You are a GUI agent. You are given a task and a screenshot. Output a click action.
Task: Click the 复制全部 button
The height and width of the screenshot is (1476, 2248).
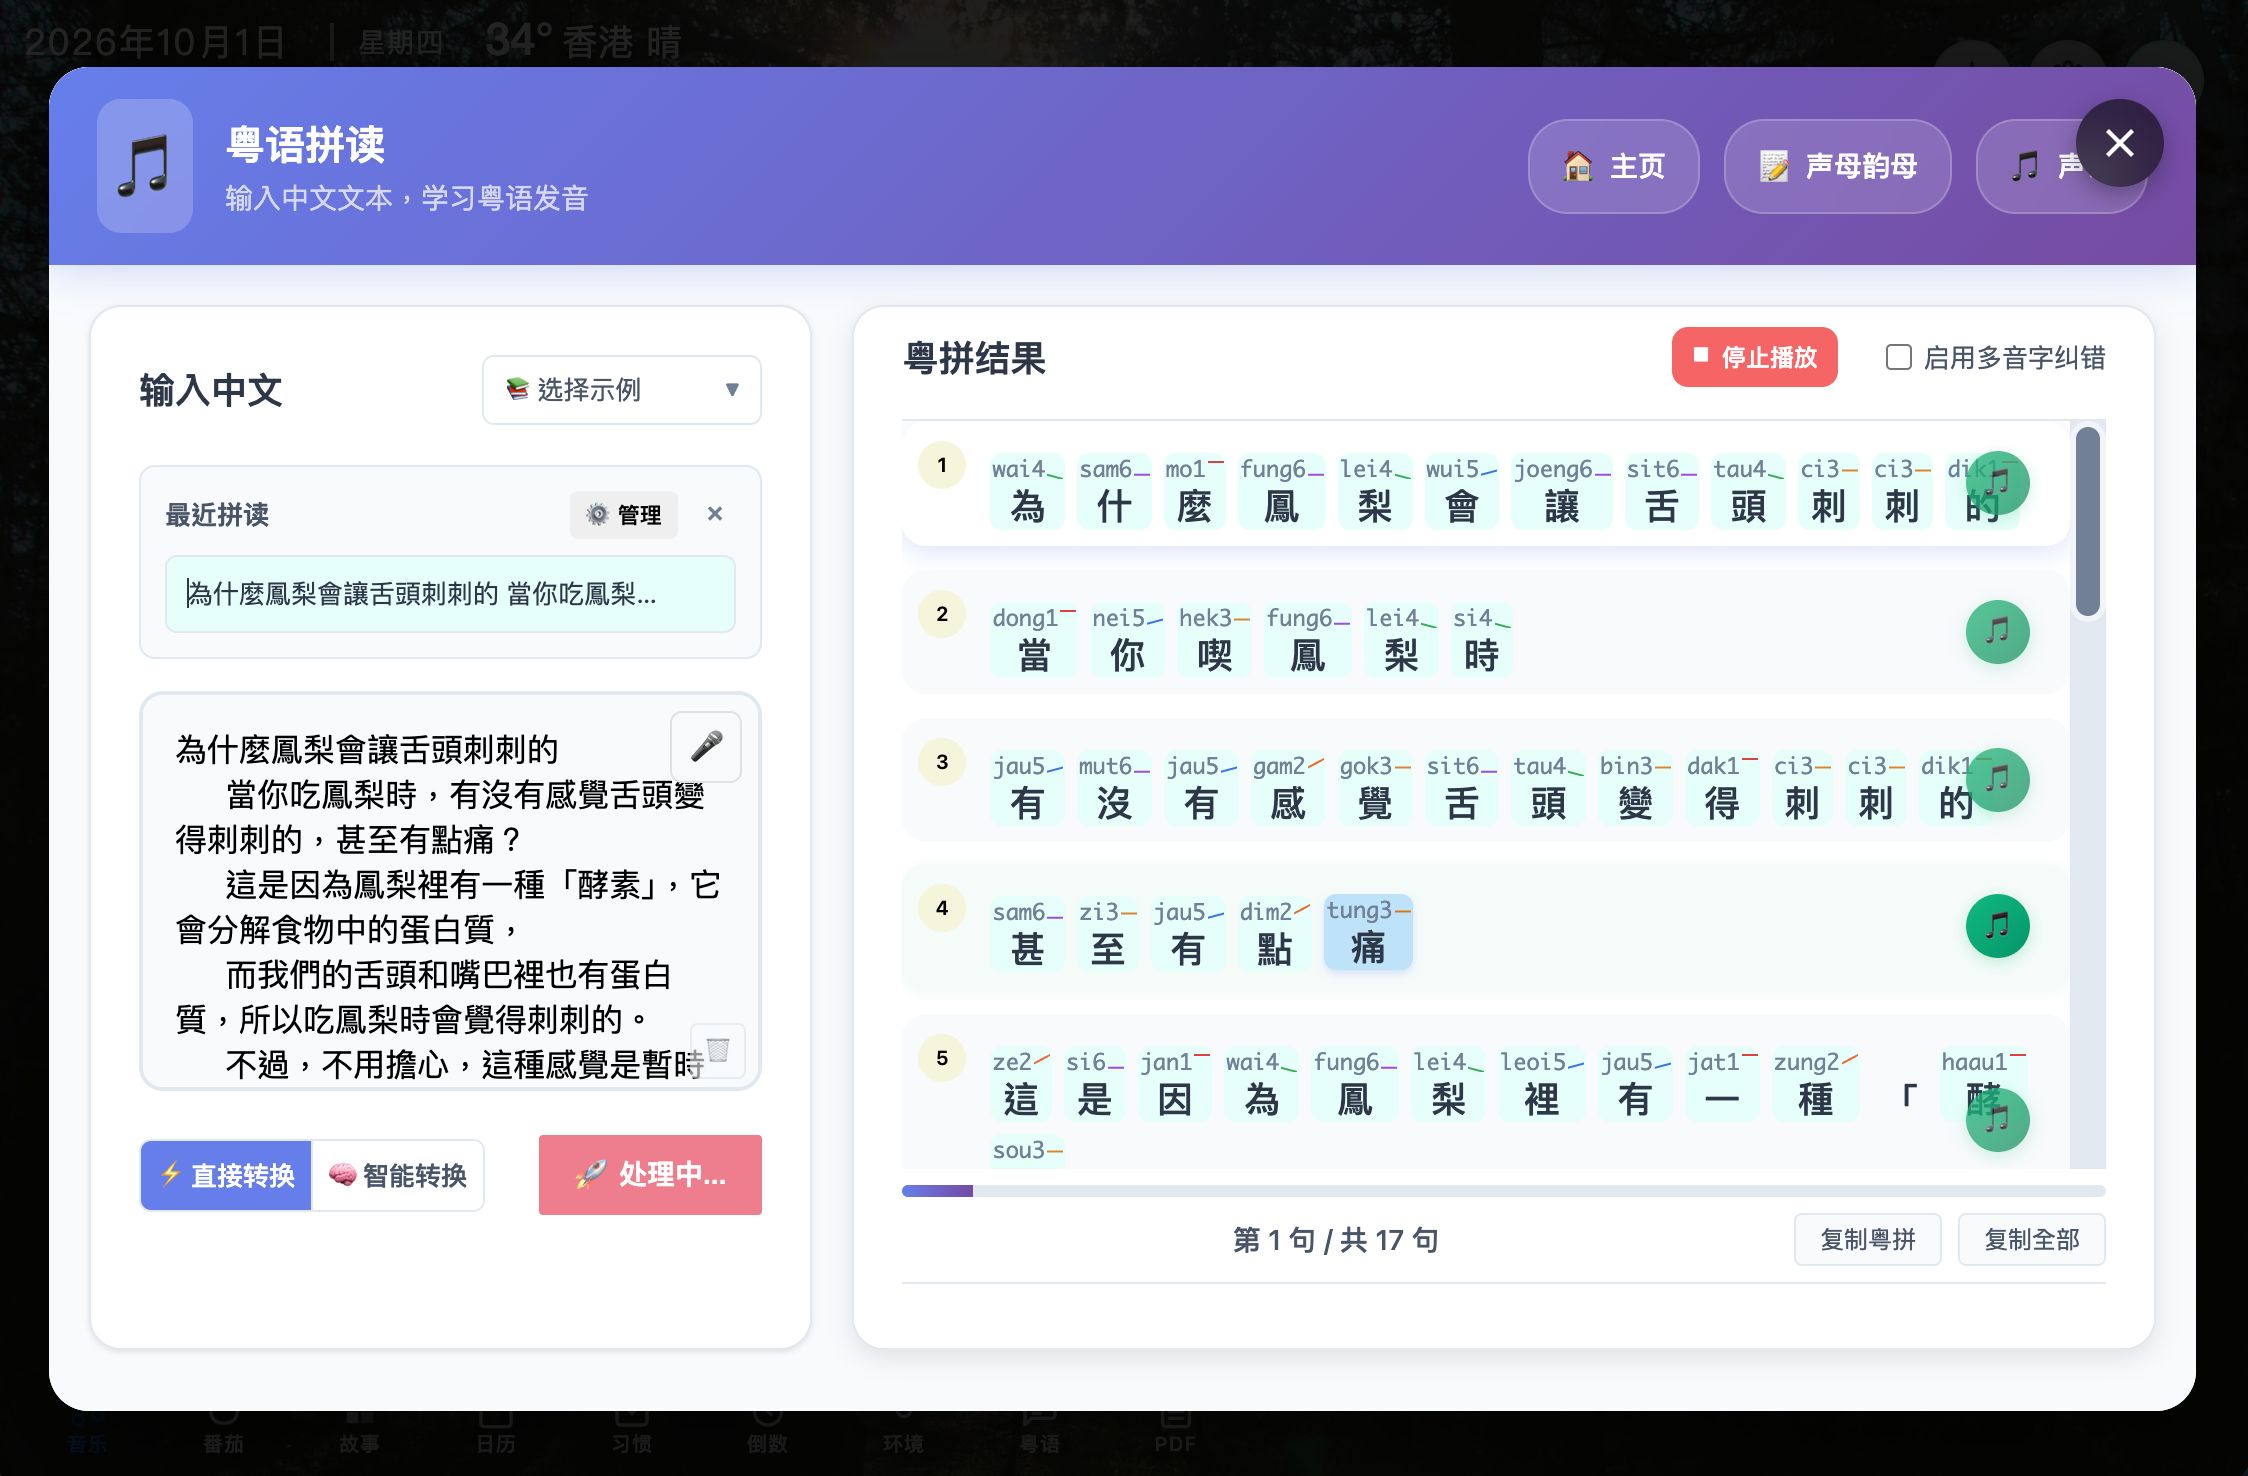click(2032, 1240)
